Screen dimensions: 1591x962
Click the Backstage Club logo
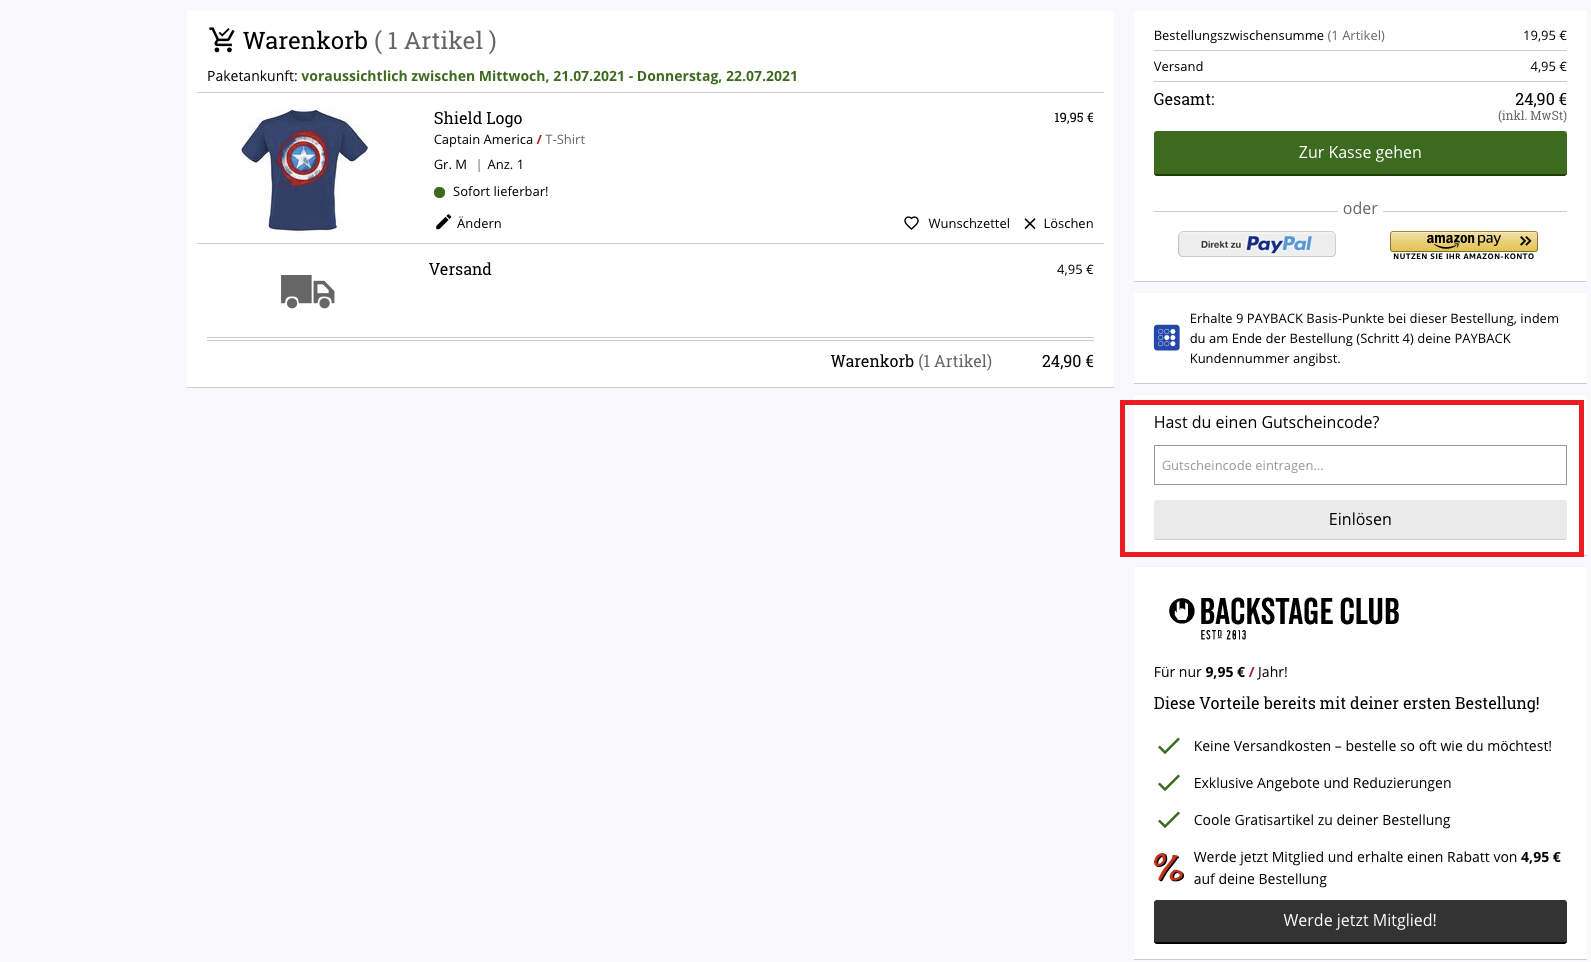tap(1284, 616)
